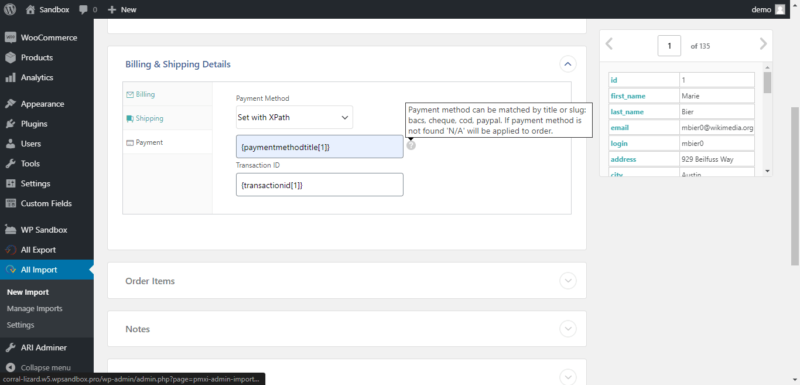Open All Import Settings submenu item

click(21, 325)
